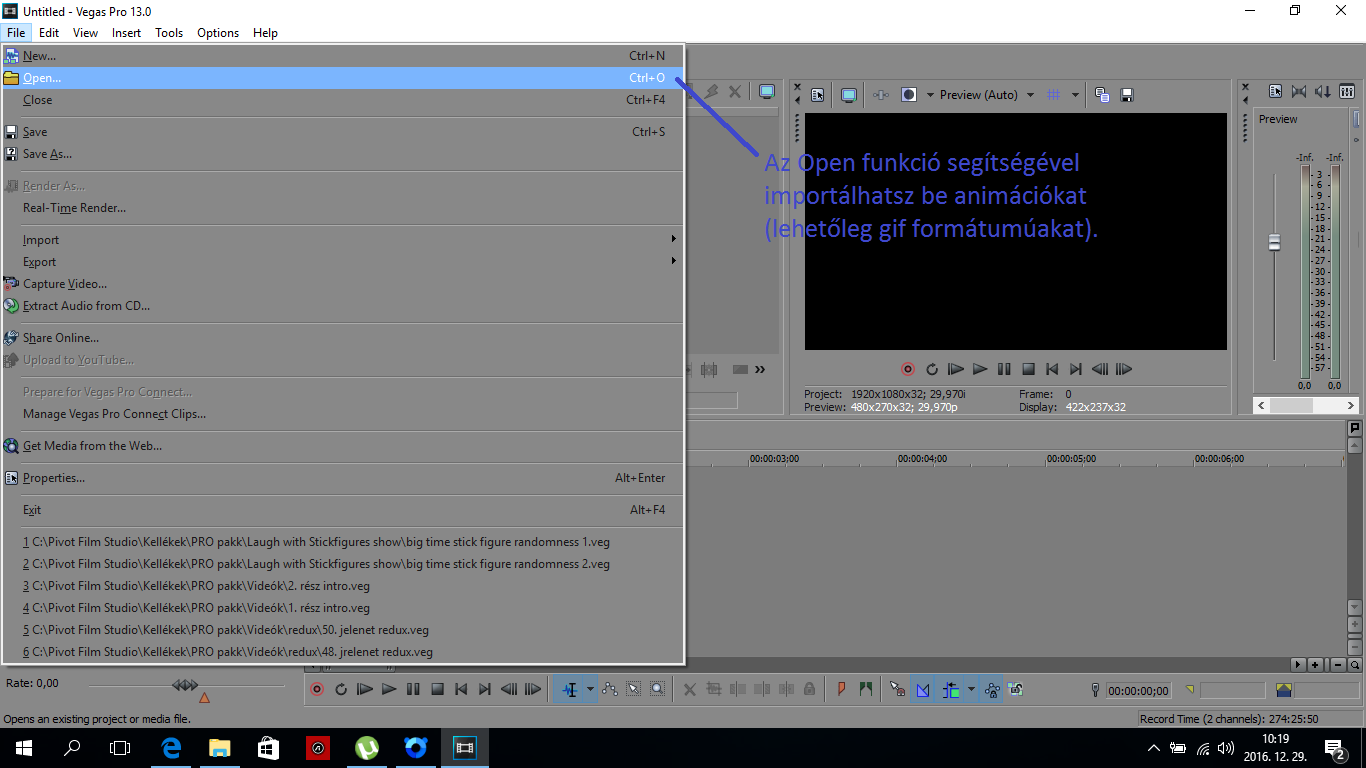The width and height of the screenshot is (1366, 768).
Task: Pause playback in the main transport bar
Action: (x=413, y=689)
